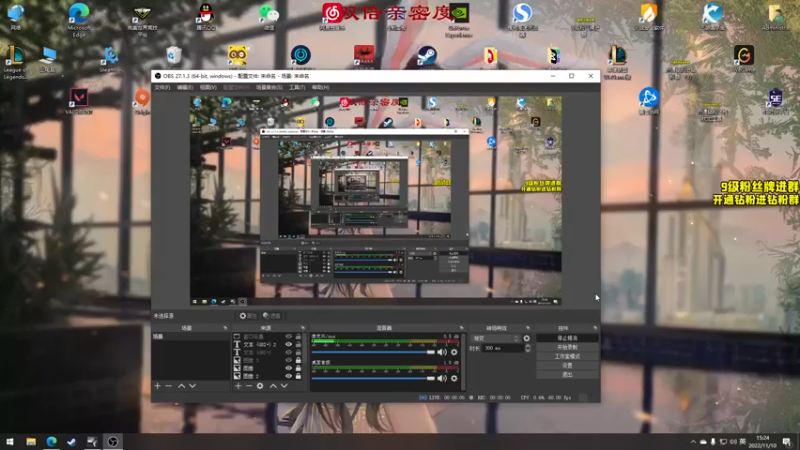Screen dimensions: 800x450
Task: Open settings gear of second audio mixer channel
Action: [x=454, y=379]
